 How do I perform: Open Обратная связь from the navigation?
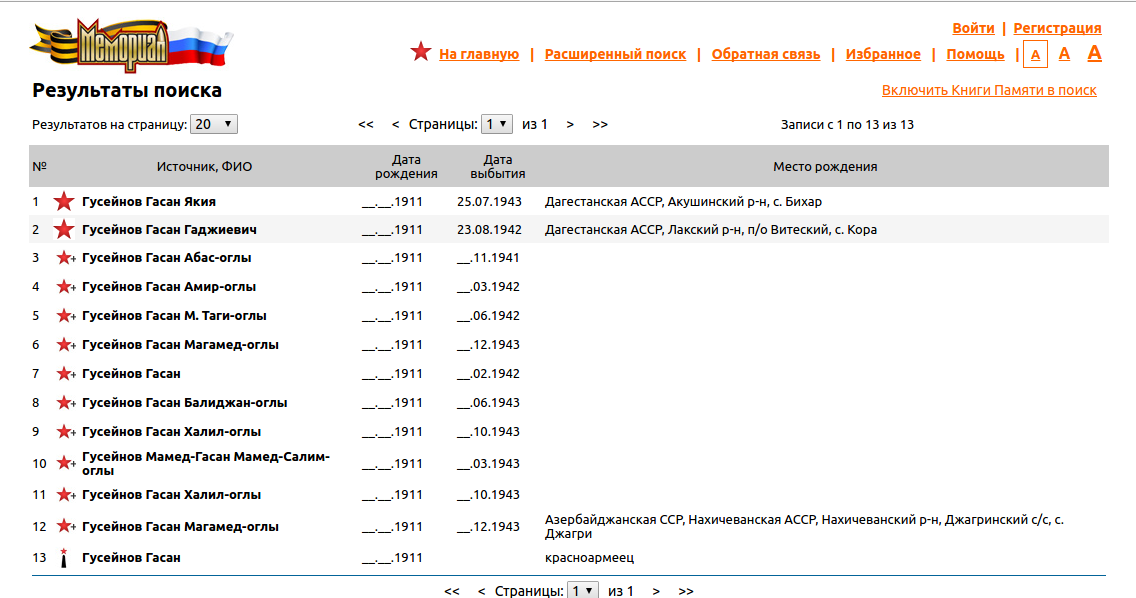coord(765,54)
